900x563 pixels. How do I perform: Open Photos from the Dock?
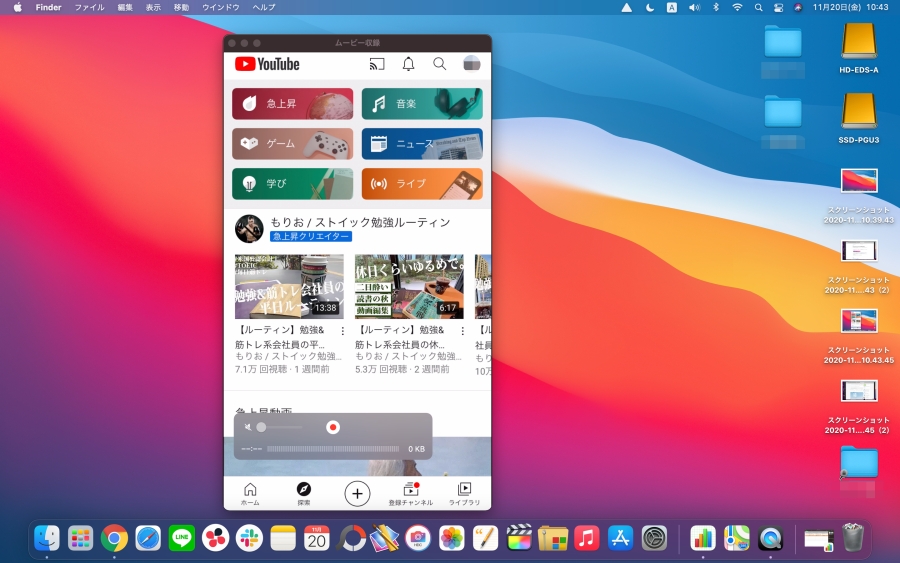point(452,538)
